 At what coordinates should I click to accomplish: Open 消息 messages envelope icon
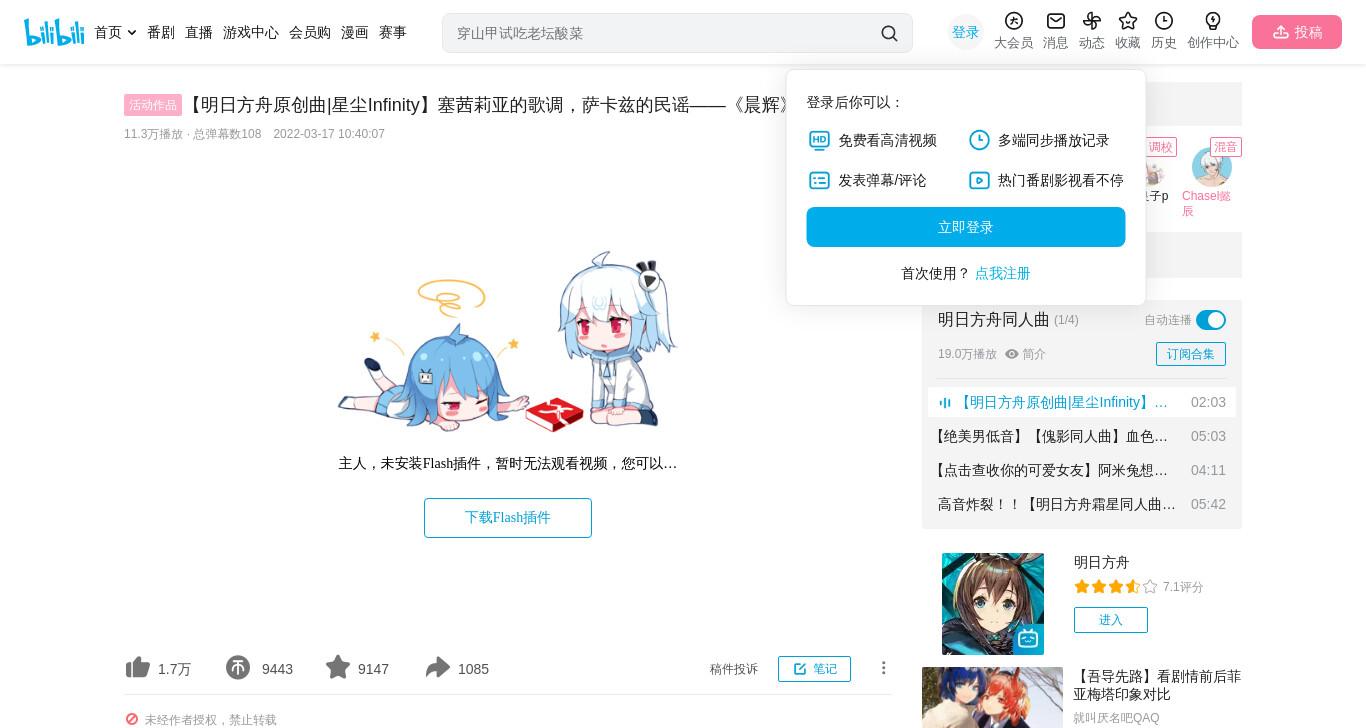(x=1055, y=21)
